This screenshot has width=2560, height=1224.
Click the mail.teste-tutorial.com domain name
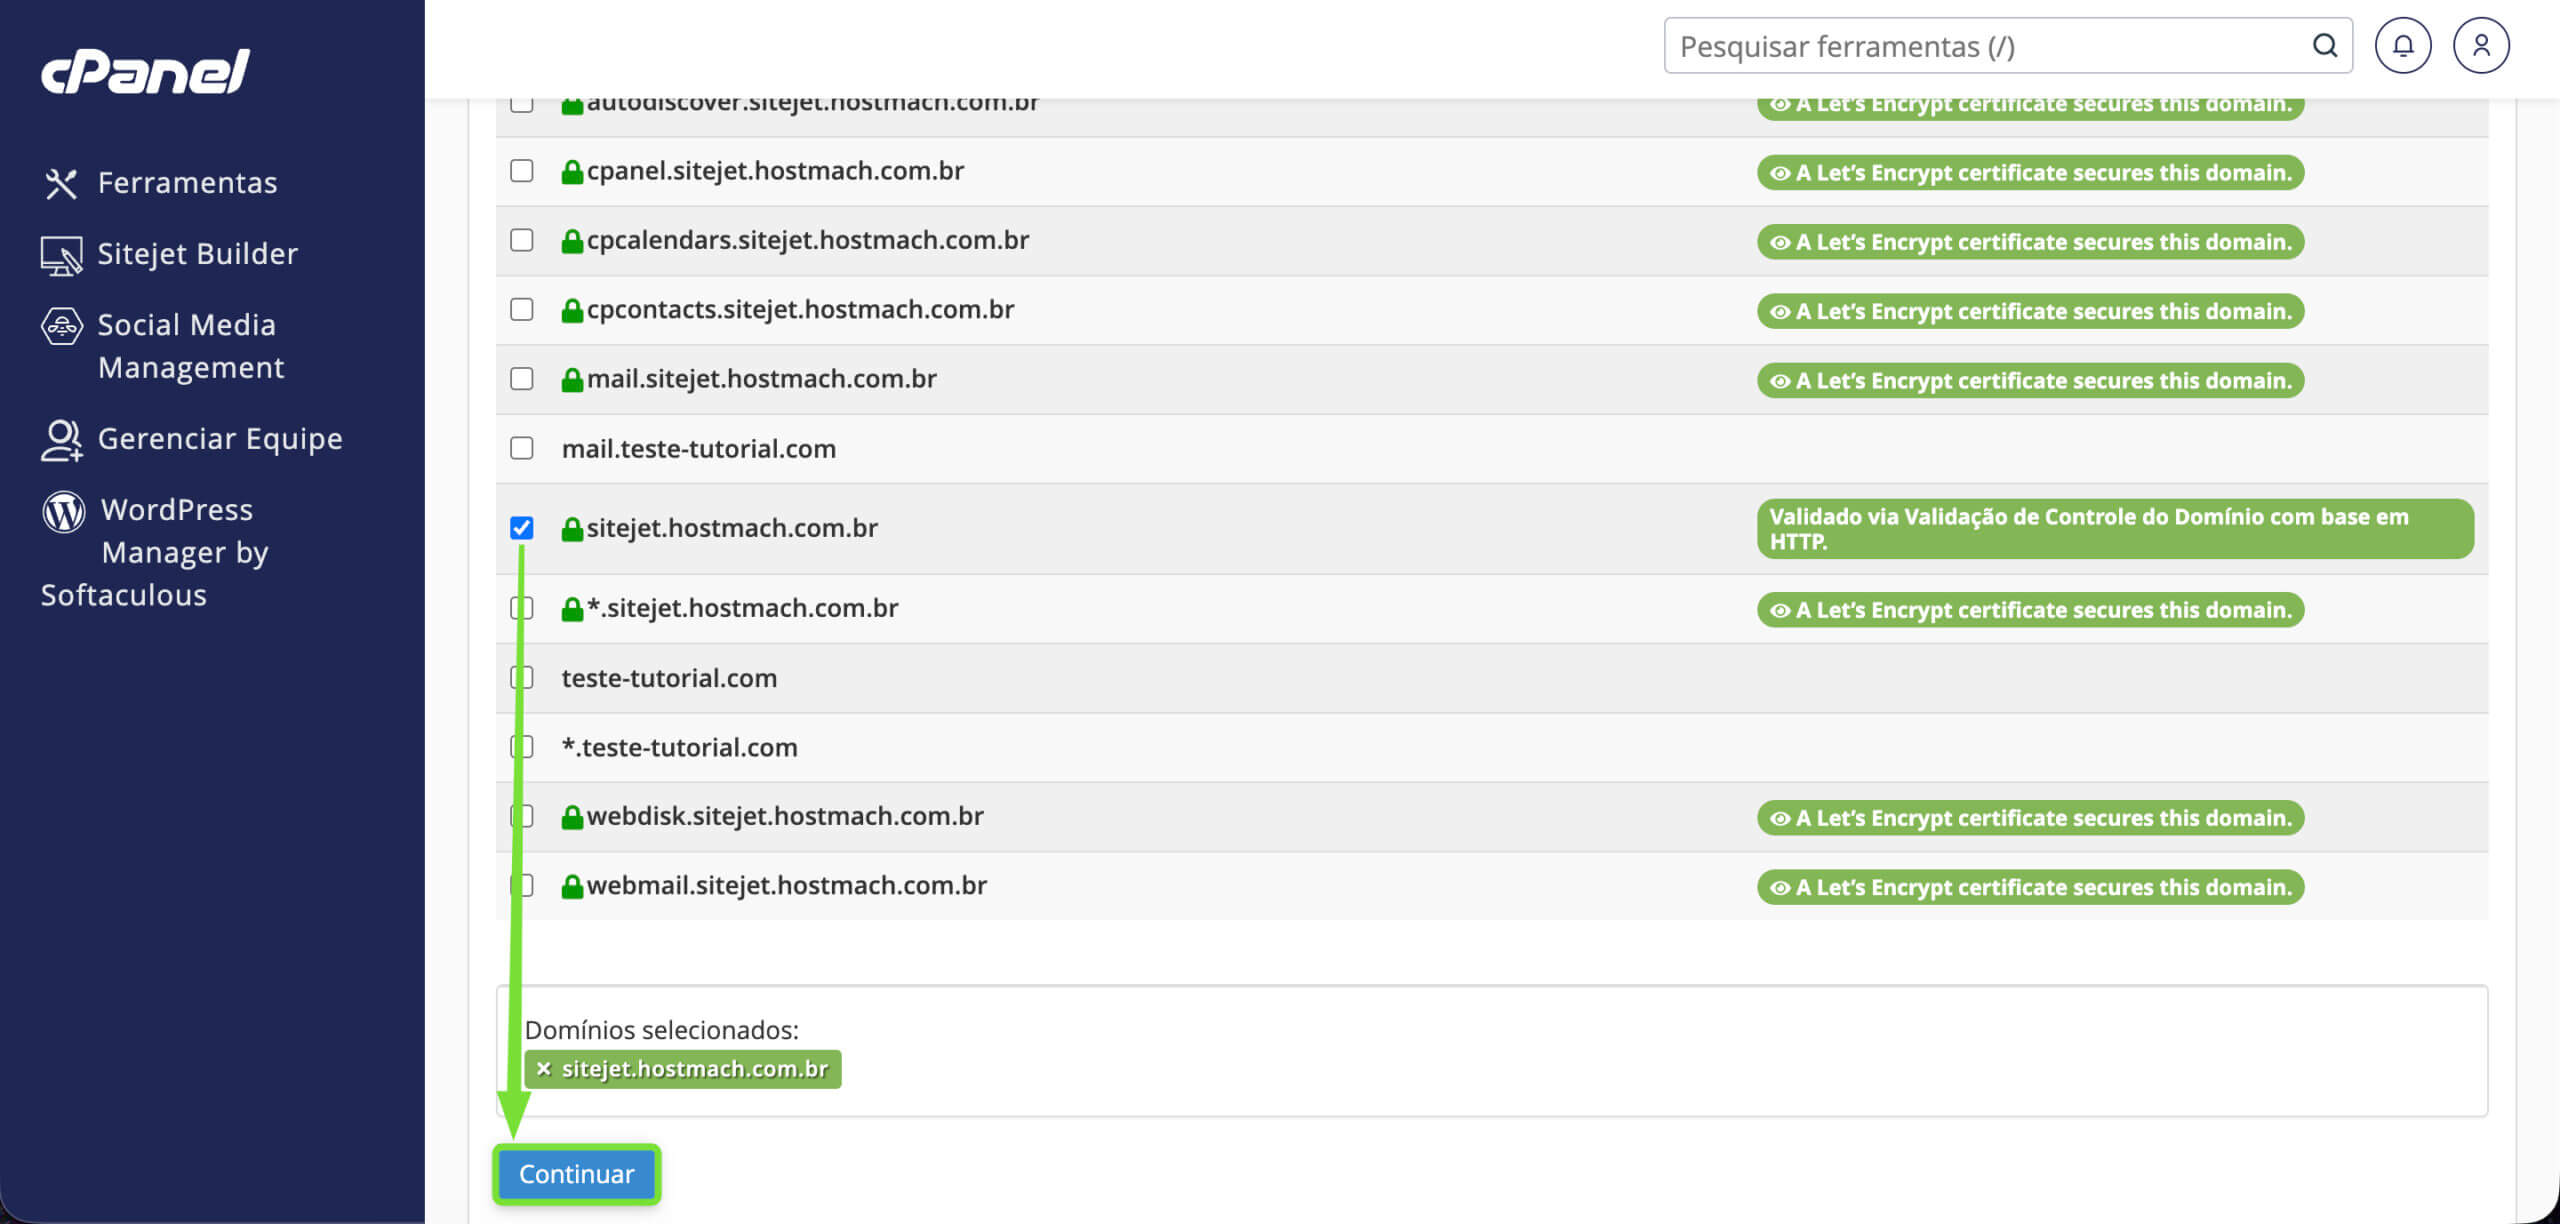[699, 449]
